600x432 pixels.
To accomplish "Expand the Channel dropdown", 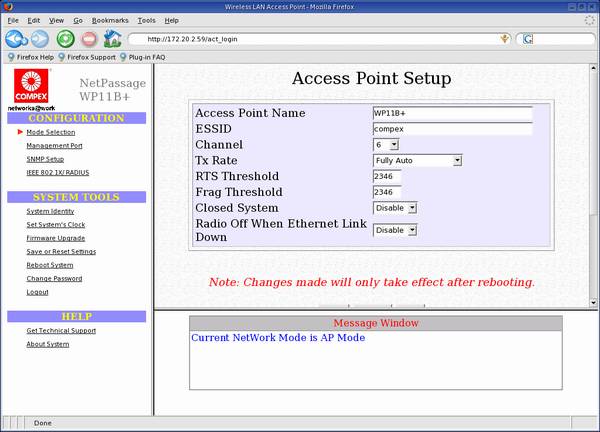I will [386, 145].
